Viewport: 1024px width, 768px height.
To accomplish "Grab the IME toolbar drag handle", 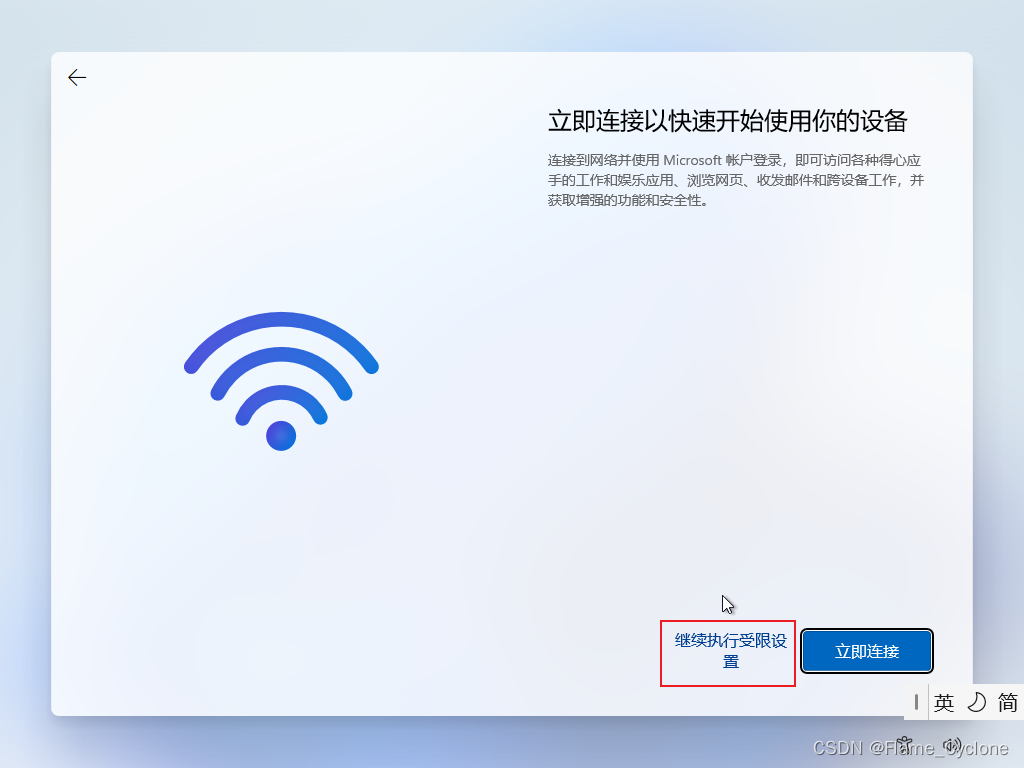I will pyautogui.click(x=916, y=702).
